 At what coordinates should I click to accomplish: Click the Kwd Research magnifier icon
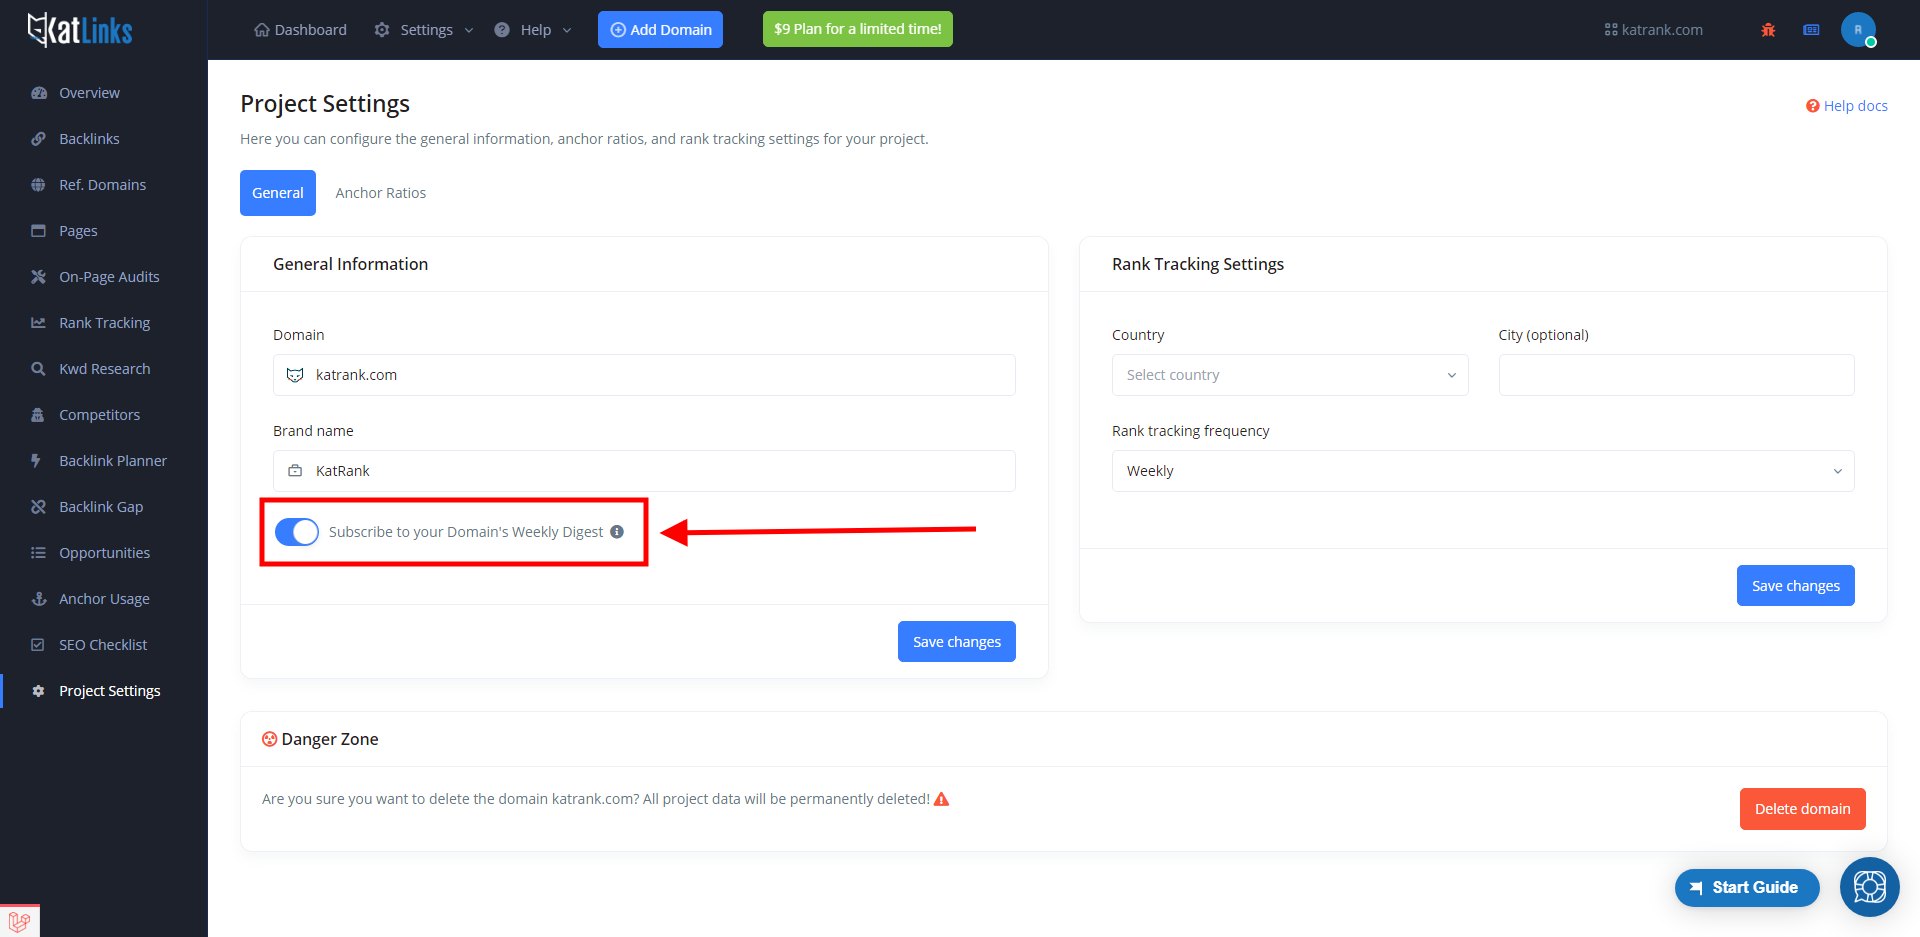click(38, 369)
